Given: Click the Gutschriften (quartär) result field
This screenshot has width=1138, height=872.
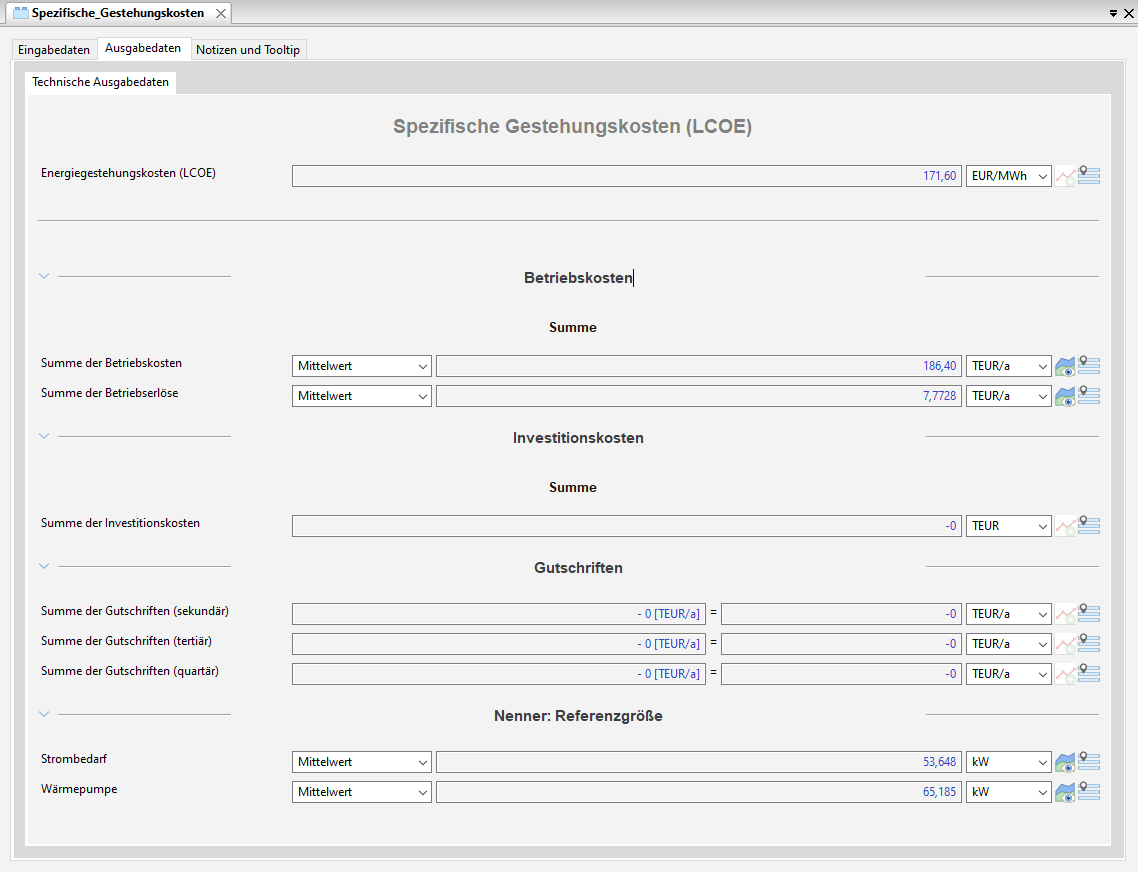Looking at the screenshot, I should [x=842, y=674].
